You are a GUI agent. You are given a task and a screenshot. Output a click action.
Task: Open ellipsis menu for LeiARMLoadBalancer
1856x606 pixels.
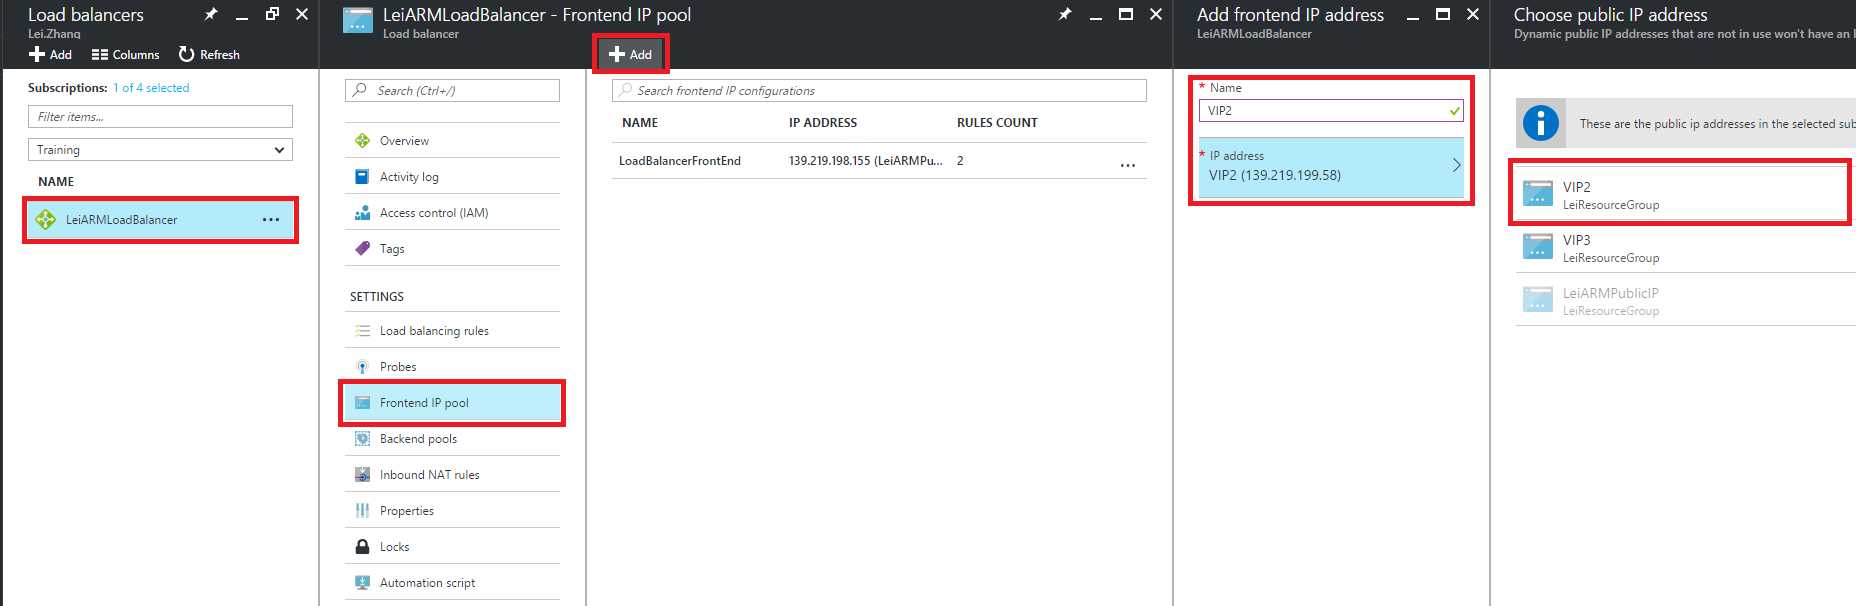(271, 220)
